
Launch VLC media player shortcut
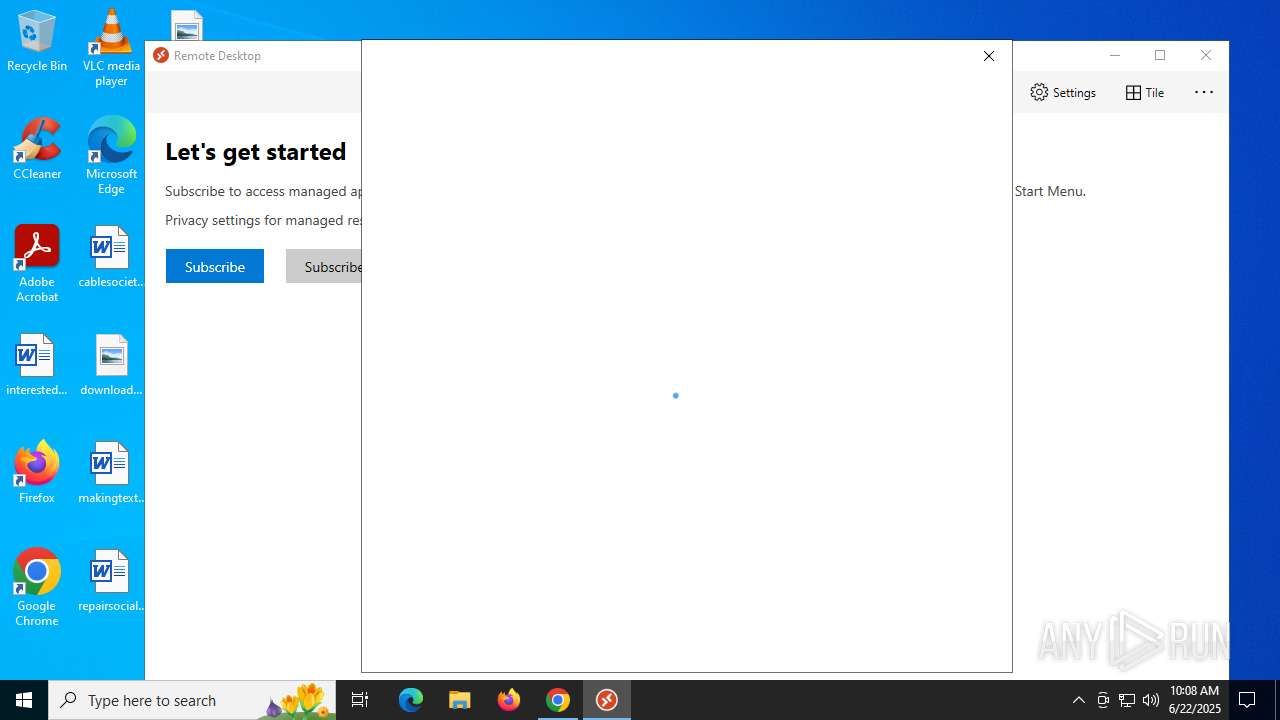(x=111, y=47)
